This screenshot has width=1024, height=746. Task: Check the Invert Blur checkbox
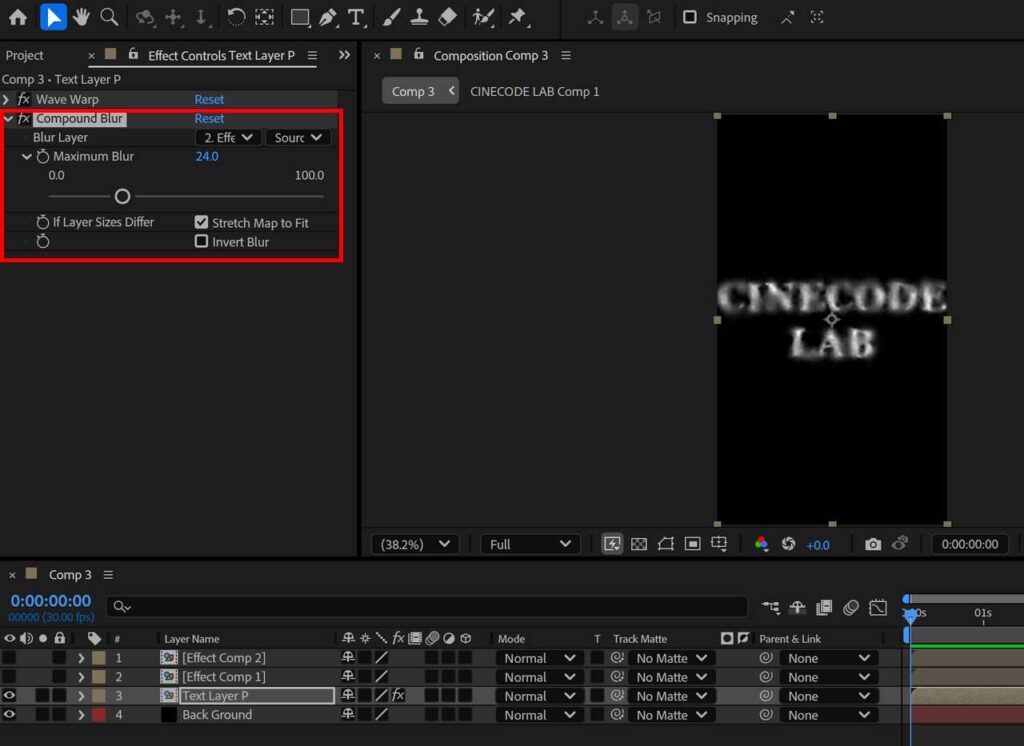coord(201,241)
